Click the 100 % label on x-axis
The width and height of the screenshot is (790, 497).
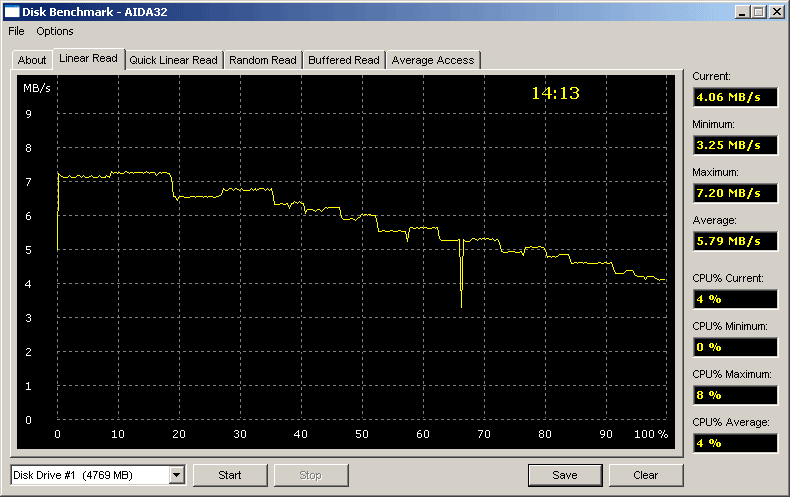point(650,434)
